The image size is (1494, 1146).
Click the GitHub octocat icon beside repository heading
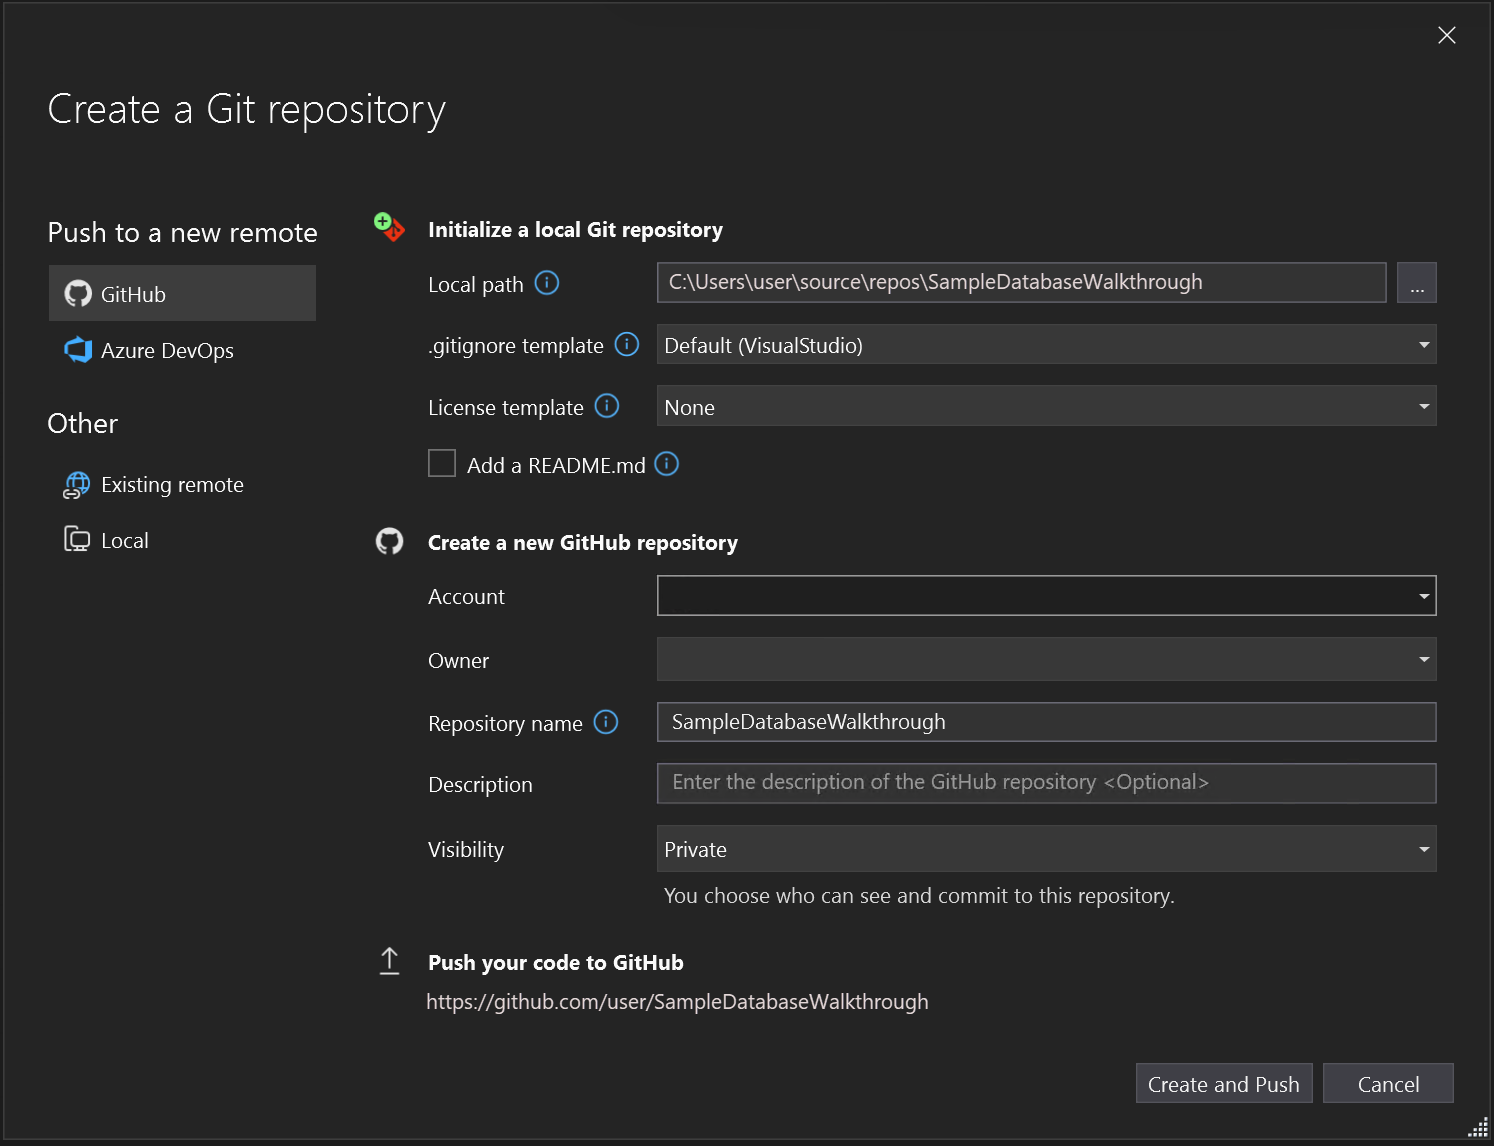(389, 541)
